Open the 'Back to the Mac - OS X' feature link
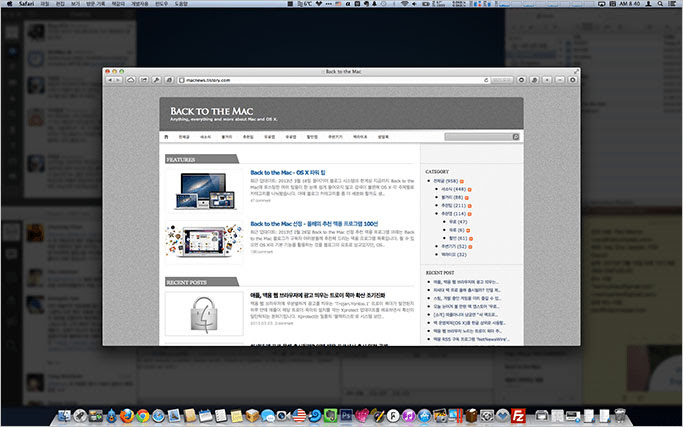 click(x=288, y=173)
